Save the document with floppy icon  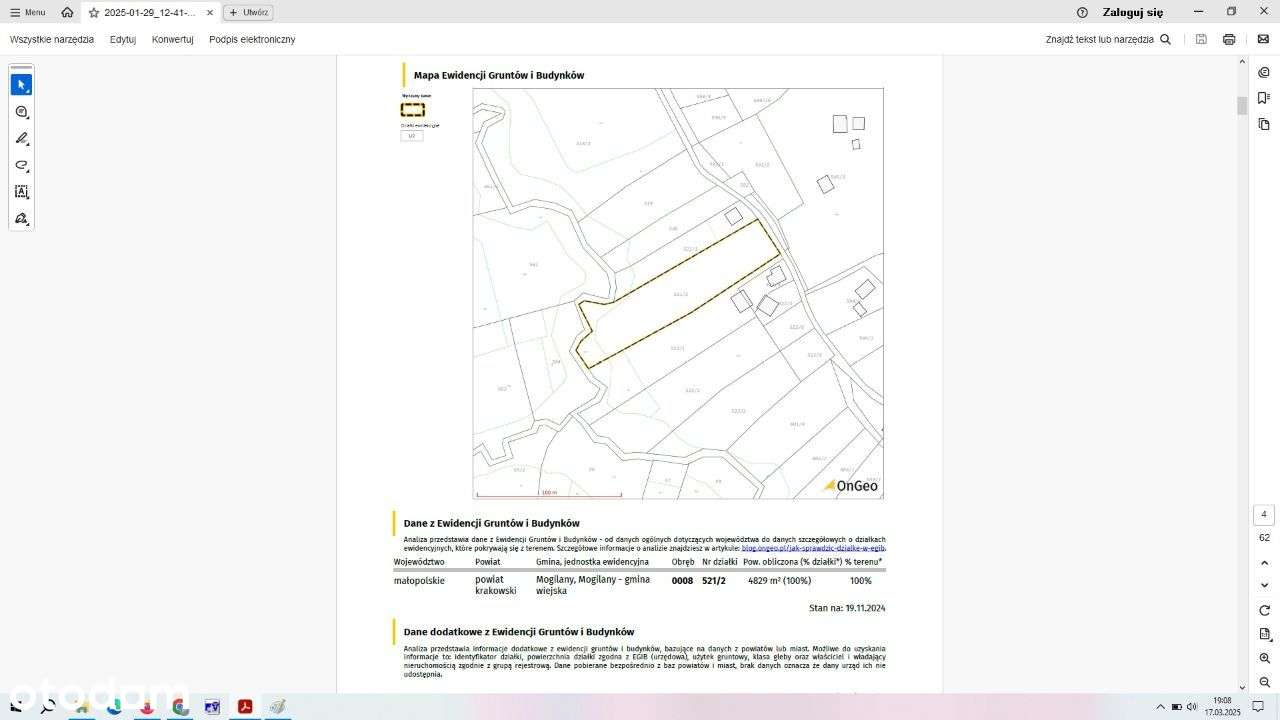(x=1201, y=39)
